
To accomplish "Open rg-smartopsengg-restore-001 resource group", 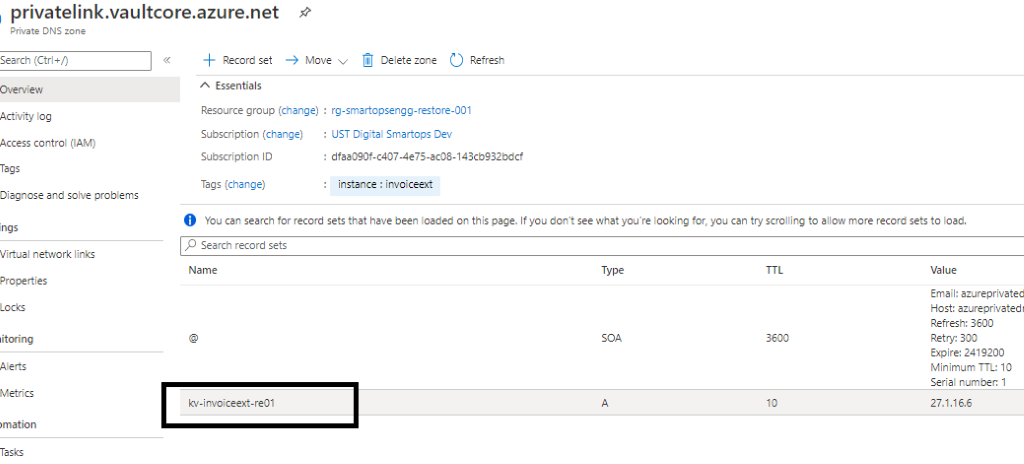I will [402, 110].
